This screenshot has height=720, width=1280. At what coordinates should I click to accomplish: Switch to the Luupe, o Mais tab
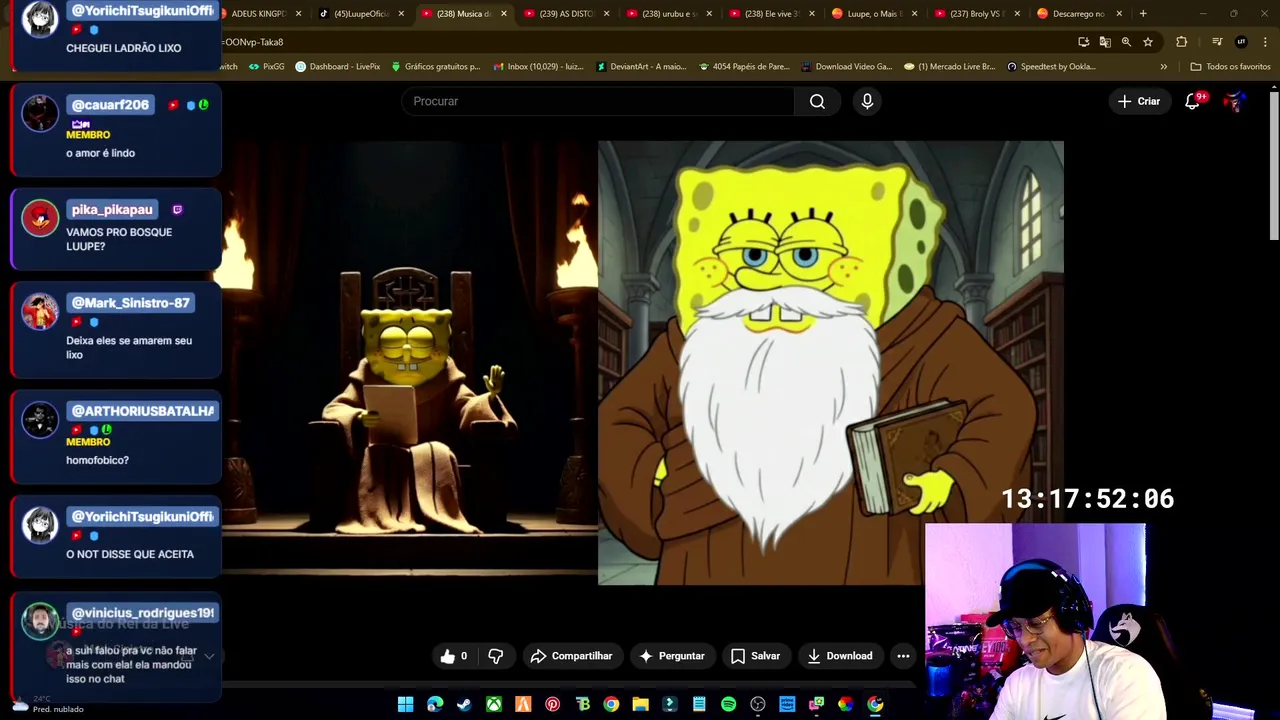873,14
